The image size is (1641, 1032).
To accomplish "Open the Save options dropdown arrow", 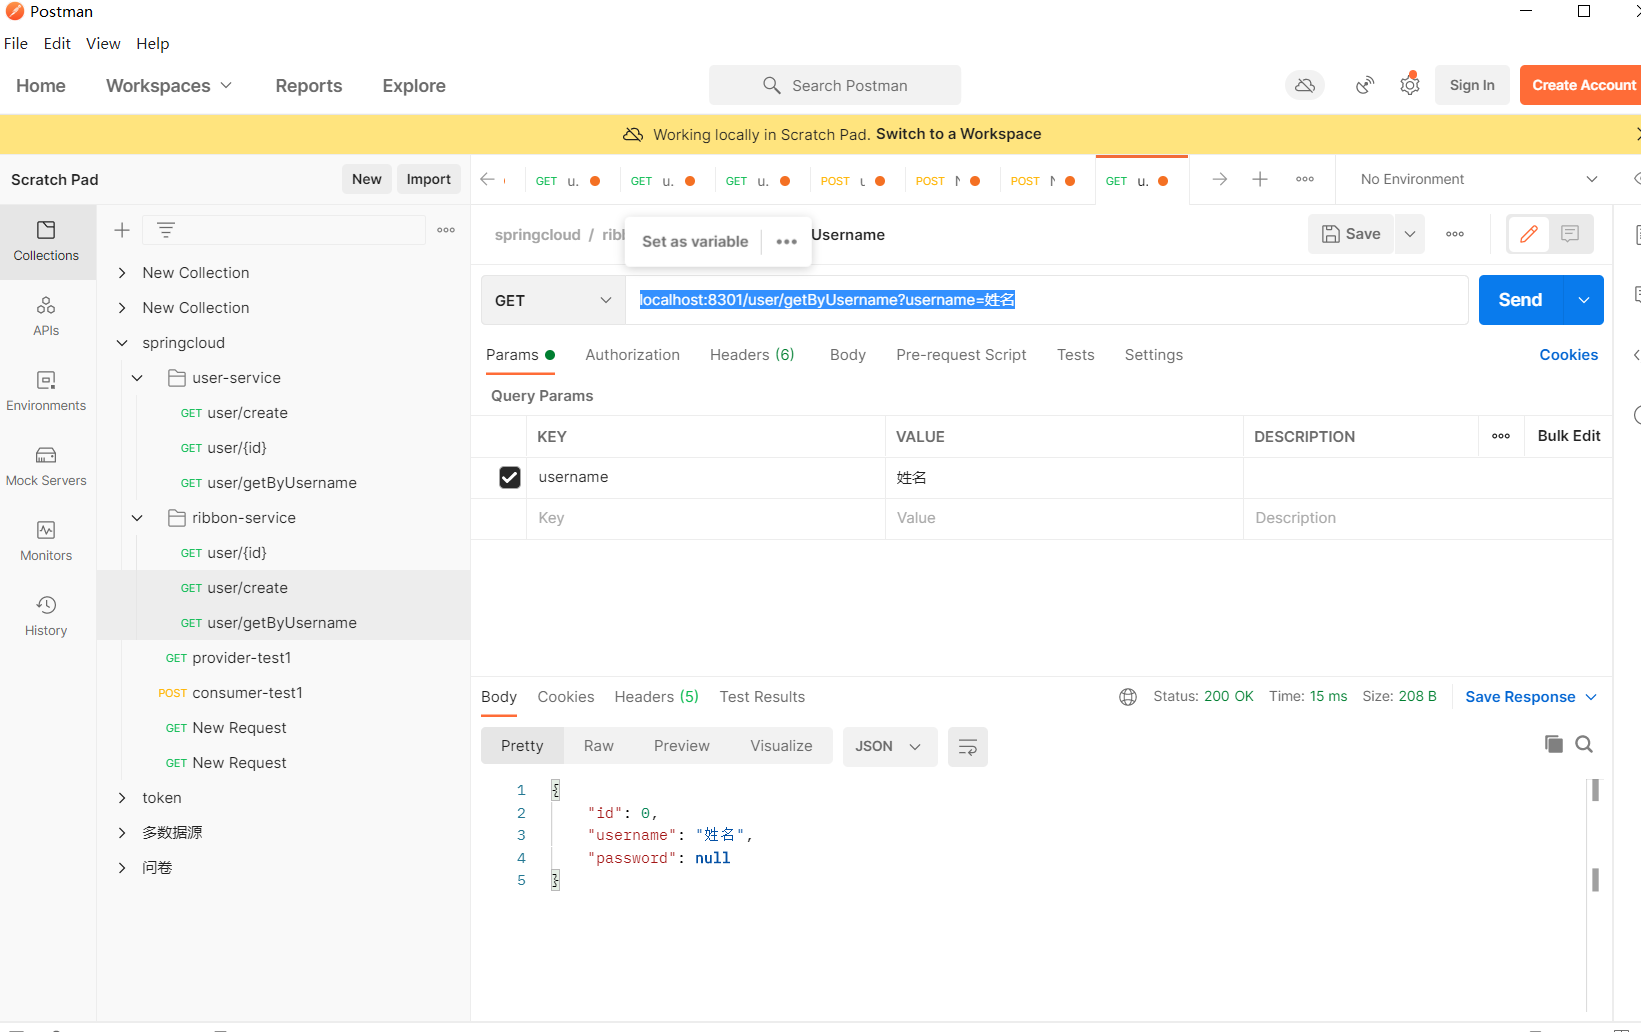I will [x=1410, y=234].
